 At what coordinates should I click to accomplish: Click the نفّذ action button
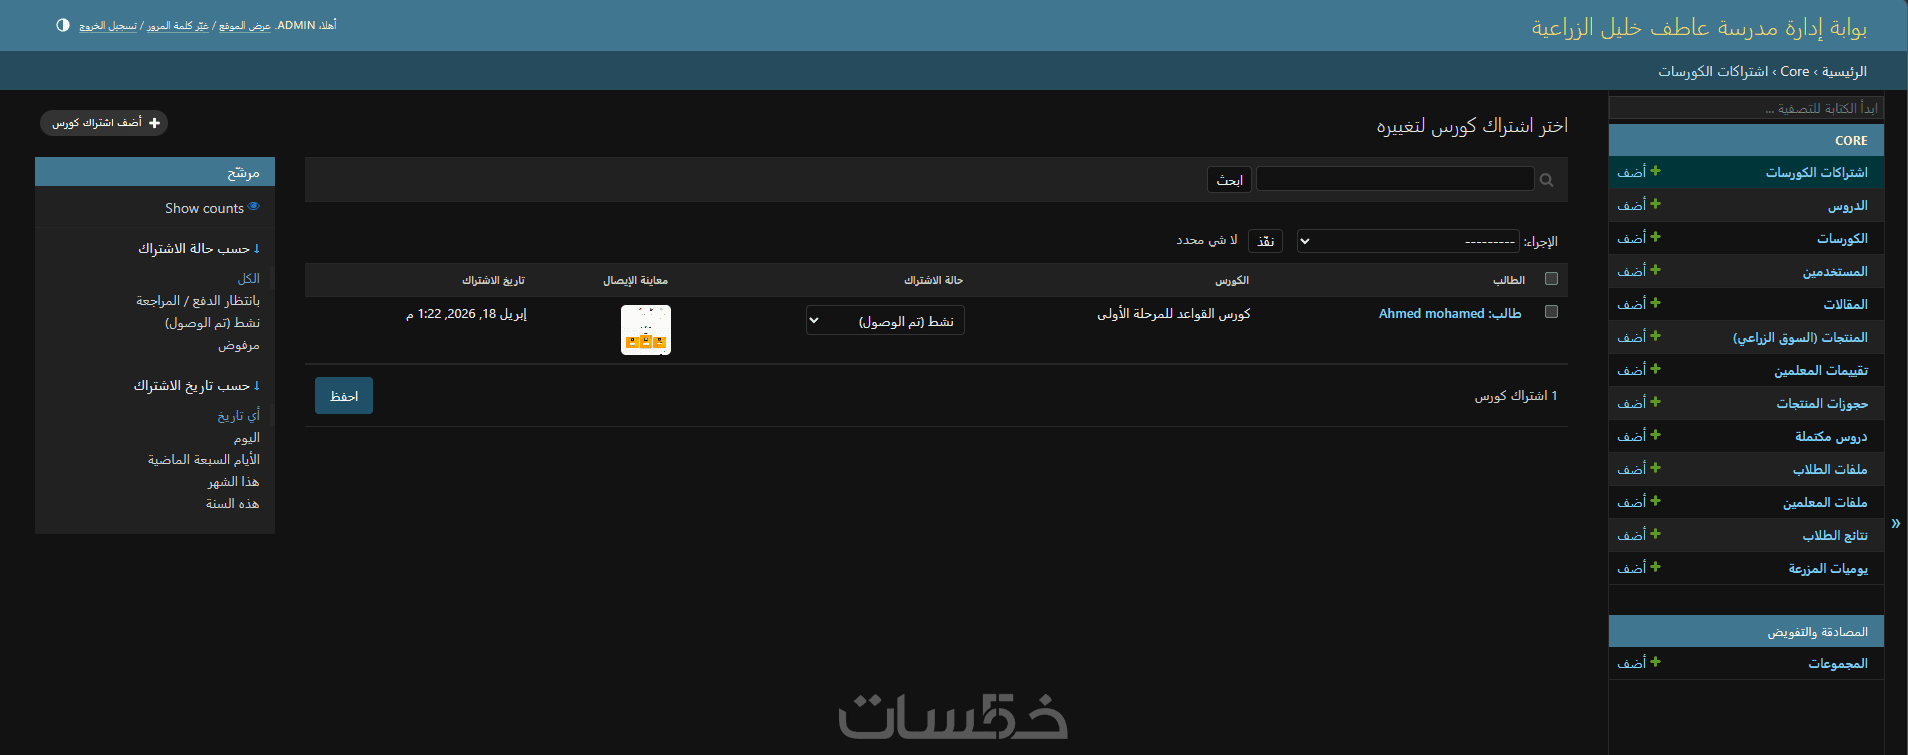pos(1265,241)
